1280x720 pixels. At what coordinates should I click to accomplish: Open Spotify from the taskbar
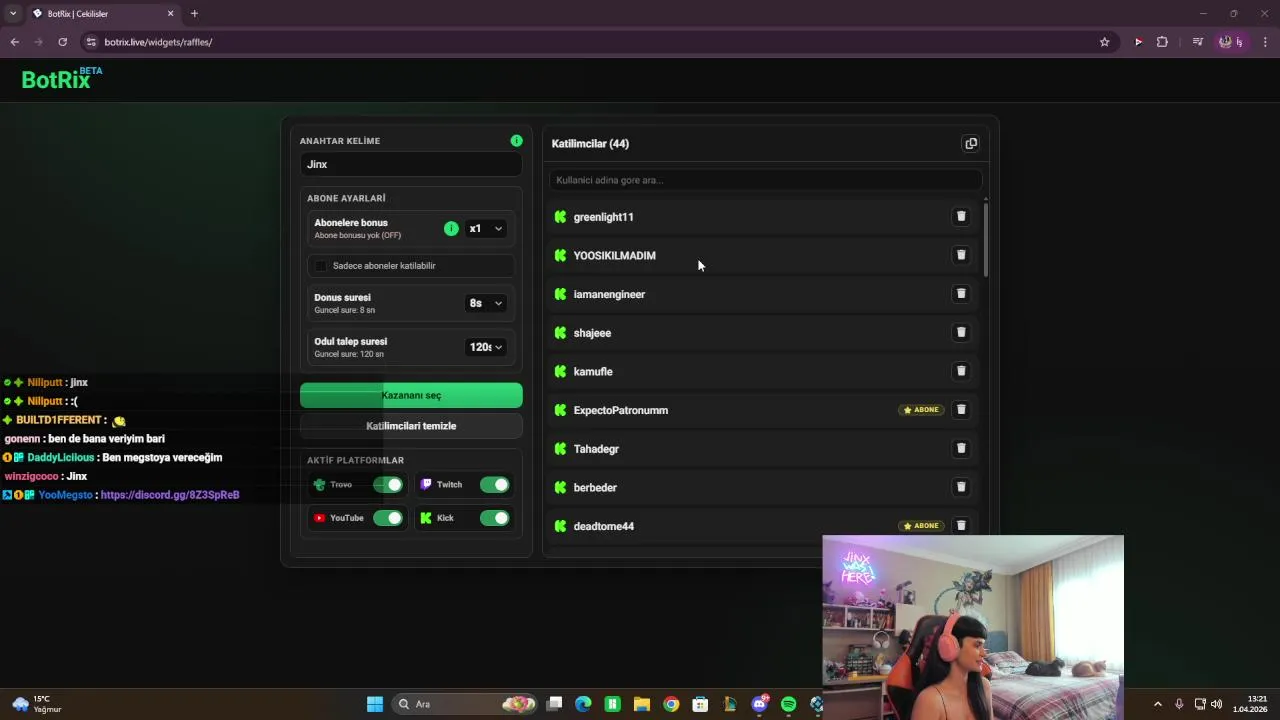(x=788, y=704)
